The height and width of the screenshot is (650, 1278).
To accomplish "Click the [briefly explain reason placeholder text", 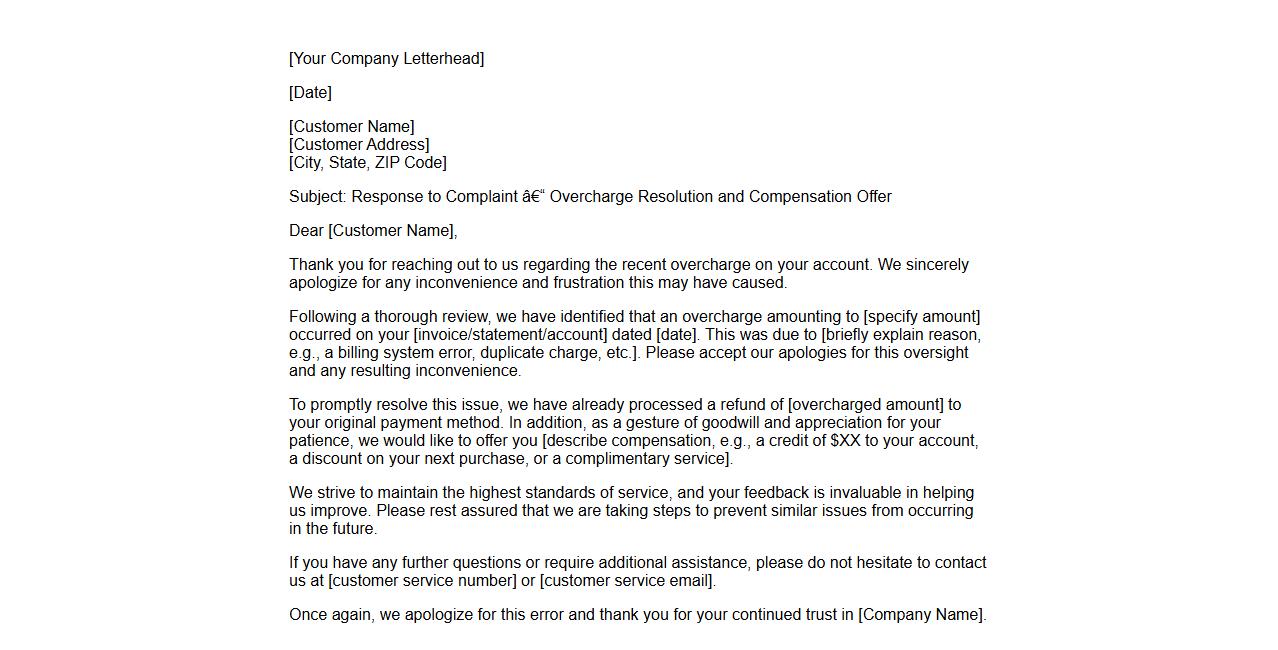I will [900, 334].
